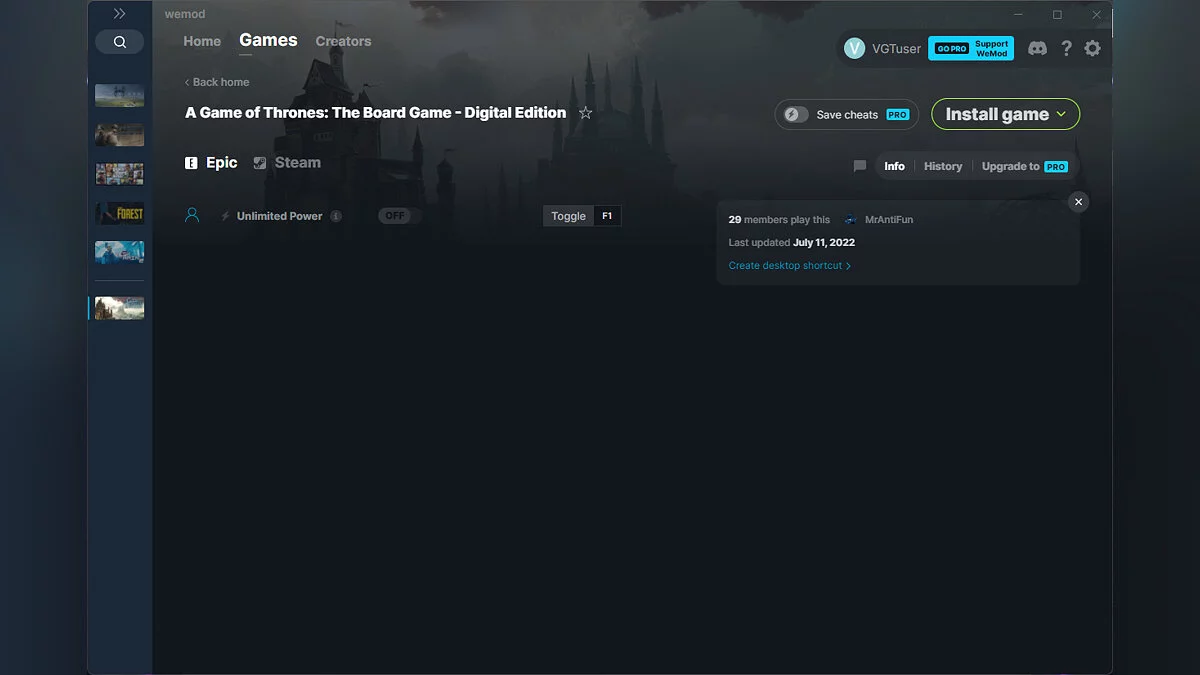Screen dimensions: 1200x675
Task: Open the second game thumbnail in sidebar
Action: (119, 135)
